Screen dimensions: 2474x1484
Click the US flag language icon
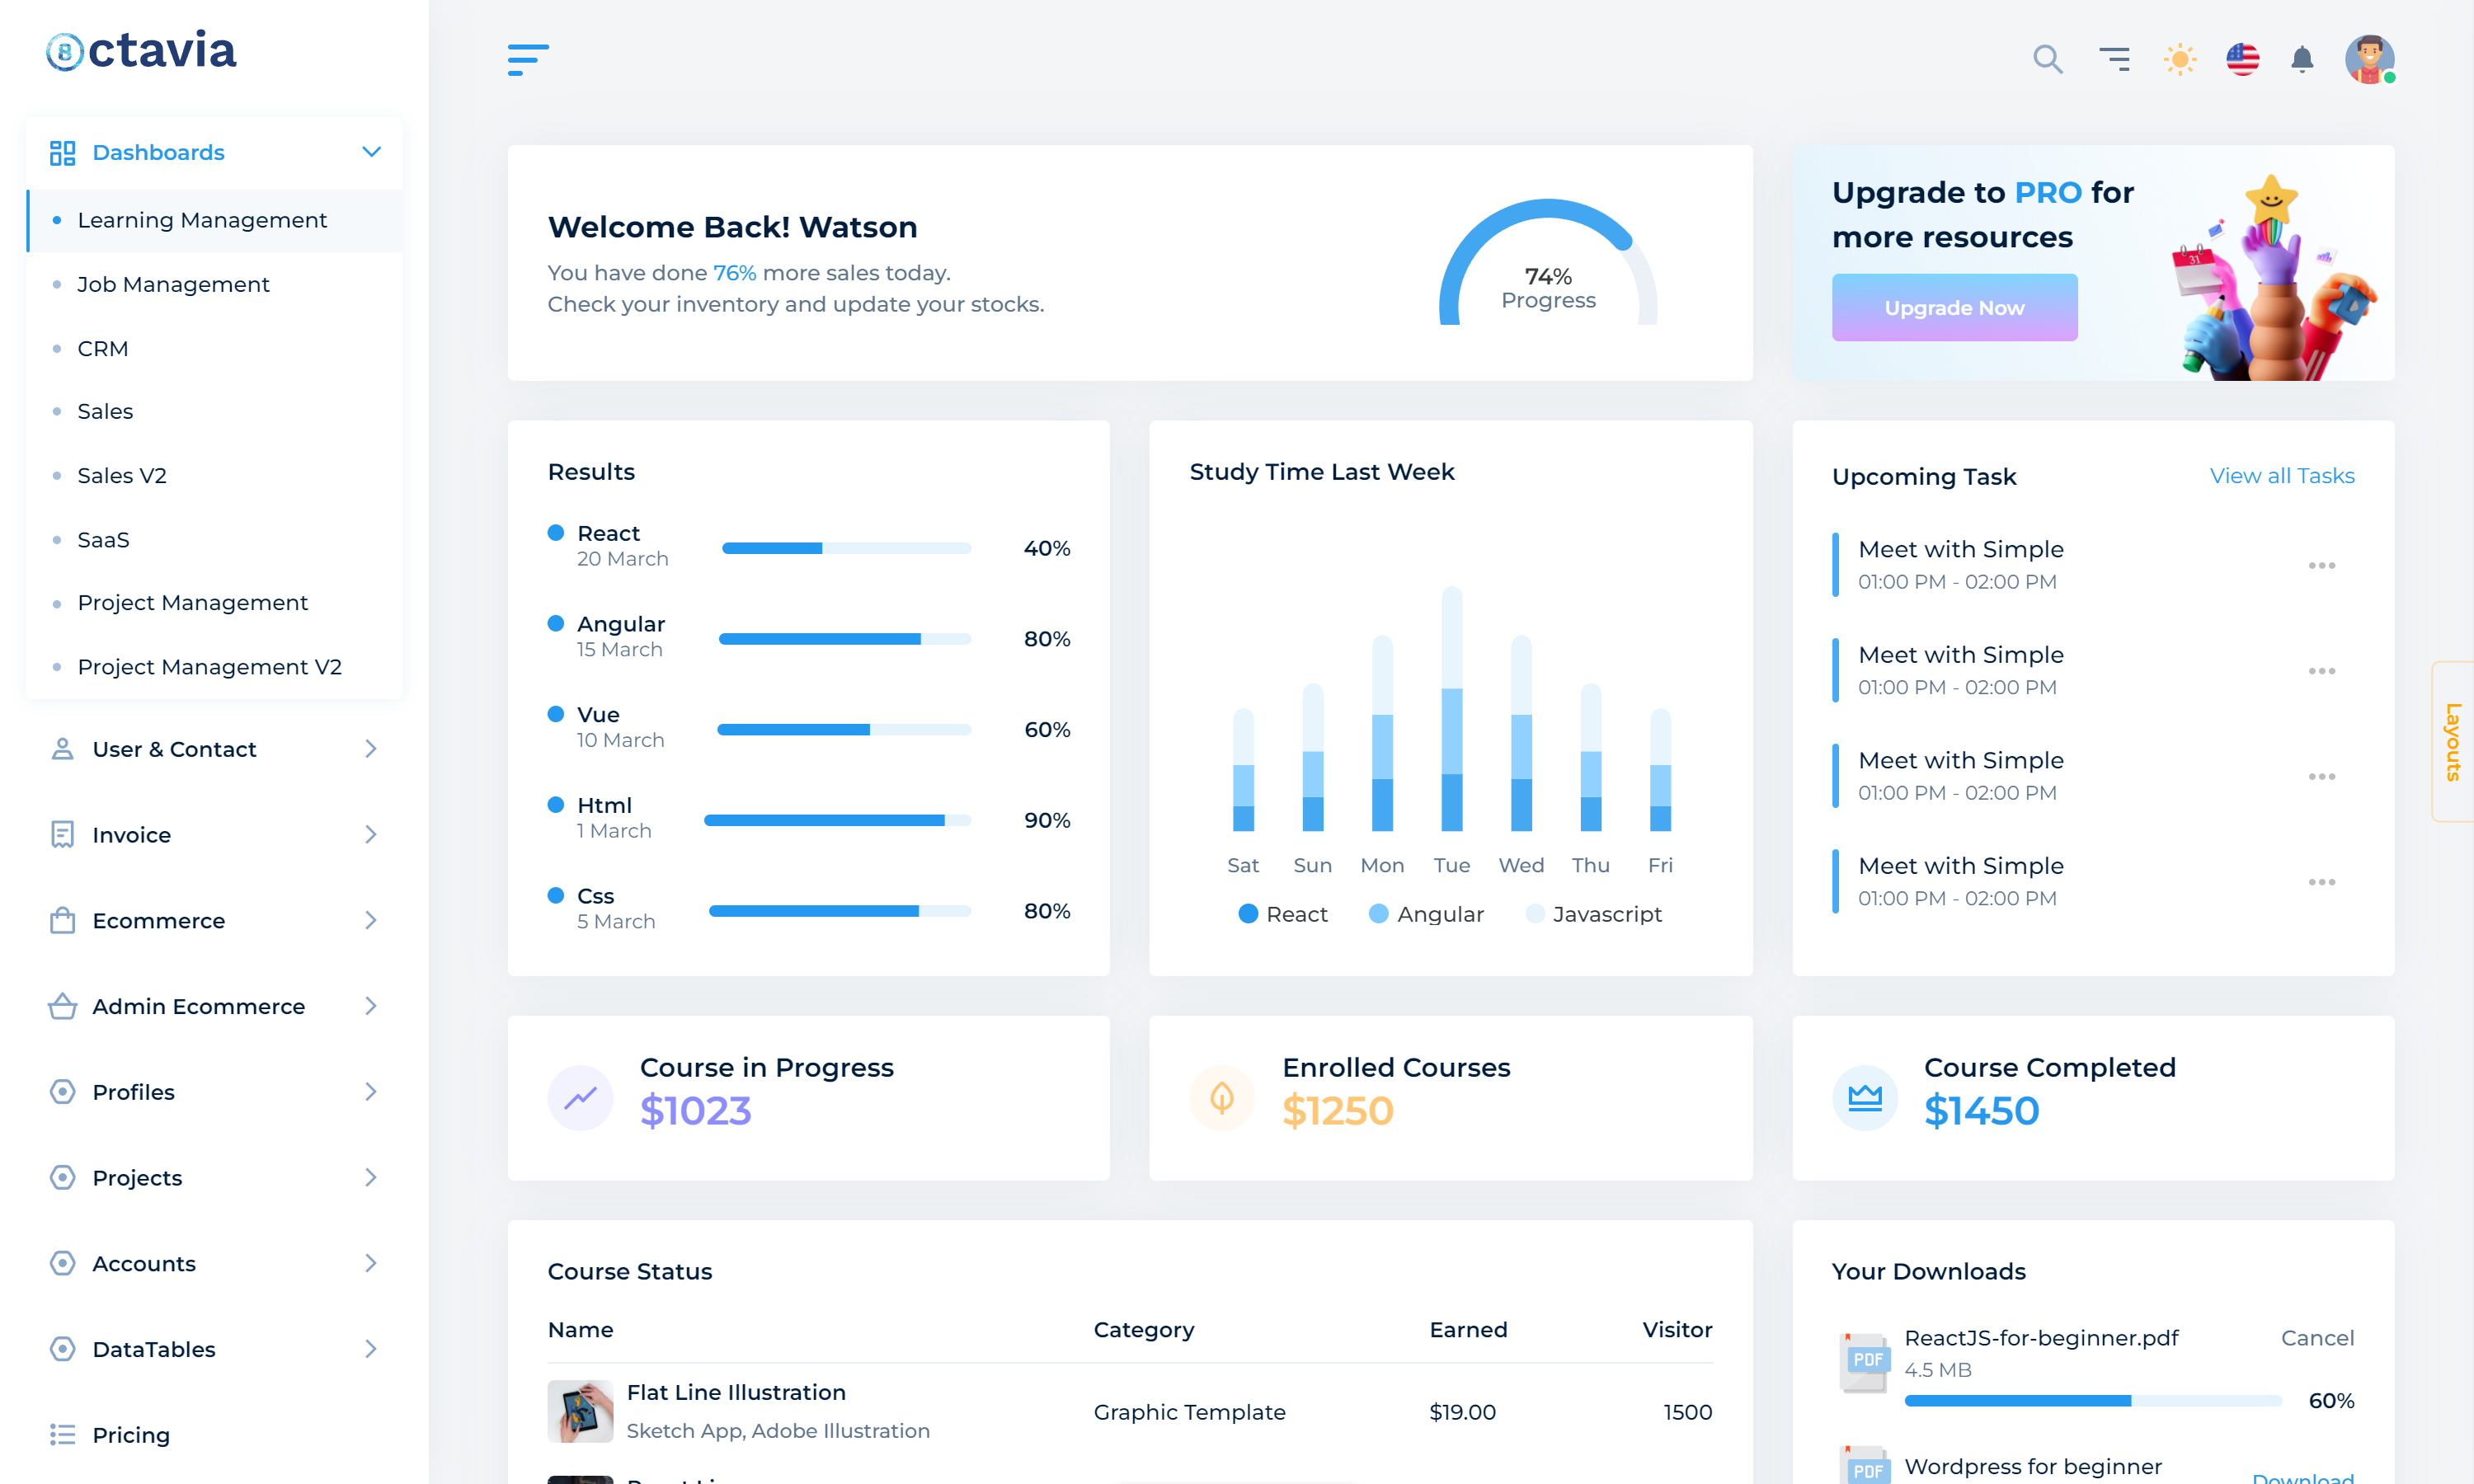coord(2242,59)
